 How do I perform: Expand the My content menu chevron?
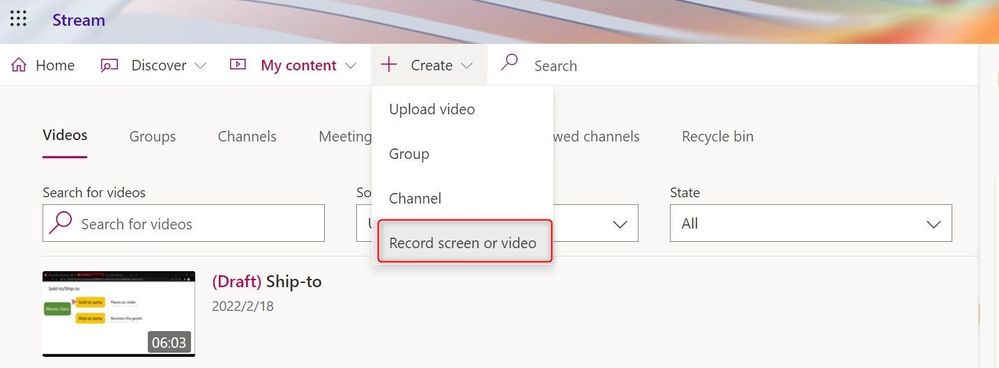click(x=350, y=66)
